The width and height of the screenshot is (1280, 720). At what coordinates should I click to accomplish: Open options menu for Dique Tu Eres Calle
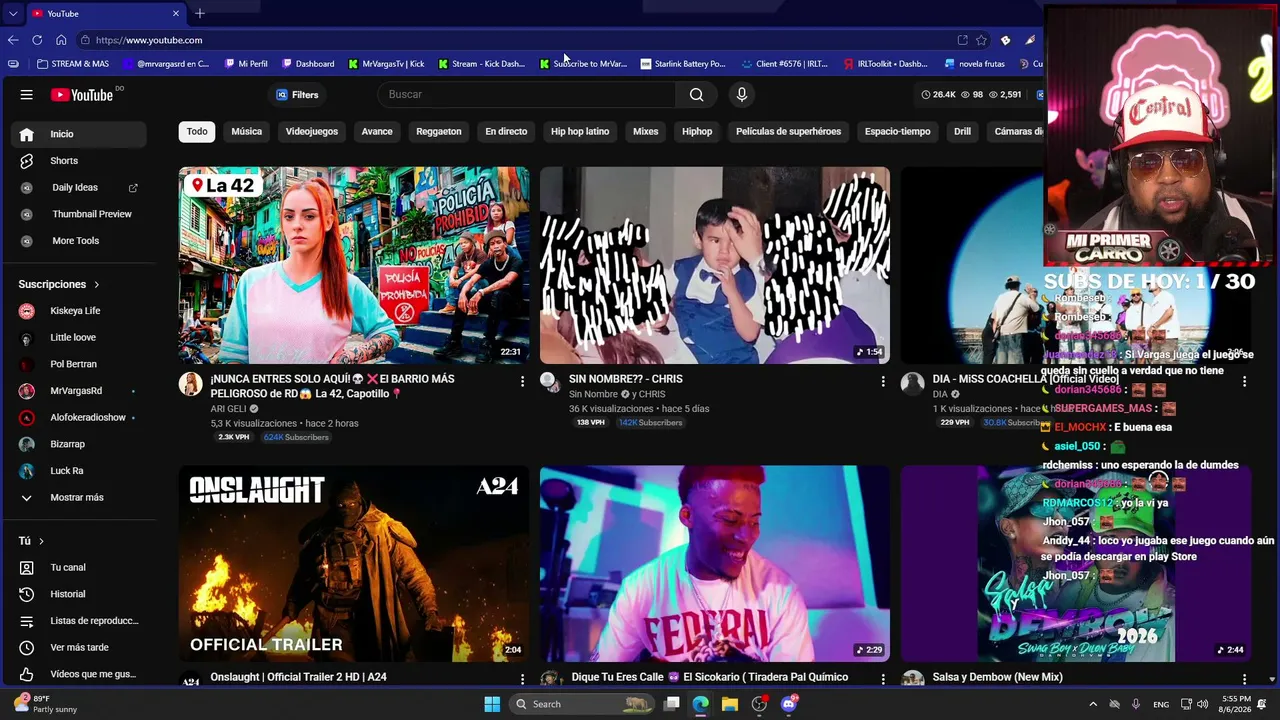pyautogui.click(x=883, y=679)
